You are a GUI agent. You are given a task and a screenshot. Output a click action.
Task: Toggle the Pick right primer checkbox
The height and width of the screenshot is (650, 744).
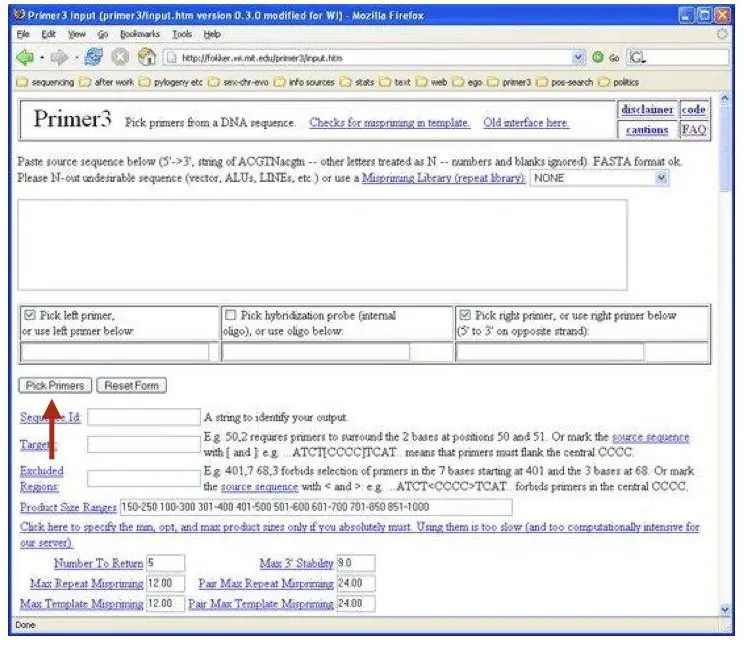pyautogui.click(x=465, y=315)
